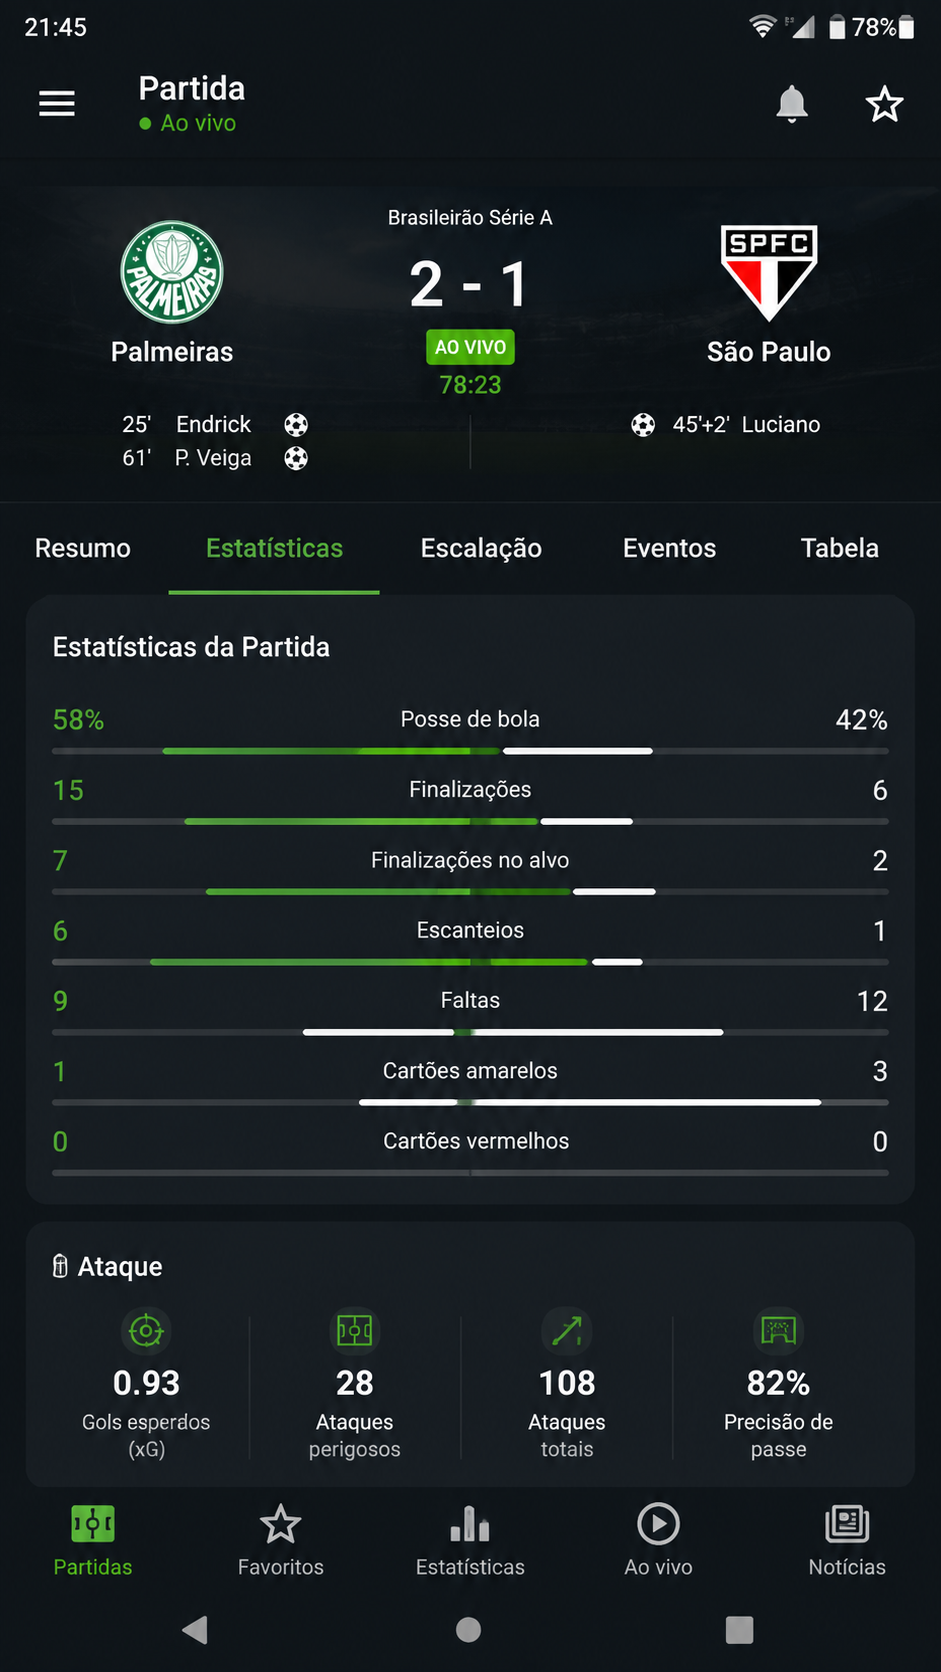Tap Endrick's goal entry at 25'
This screenshot has width=941, height=1672.
pos(215,425)
